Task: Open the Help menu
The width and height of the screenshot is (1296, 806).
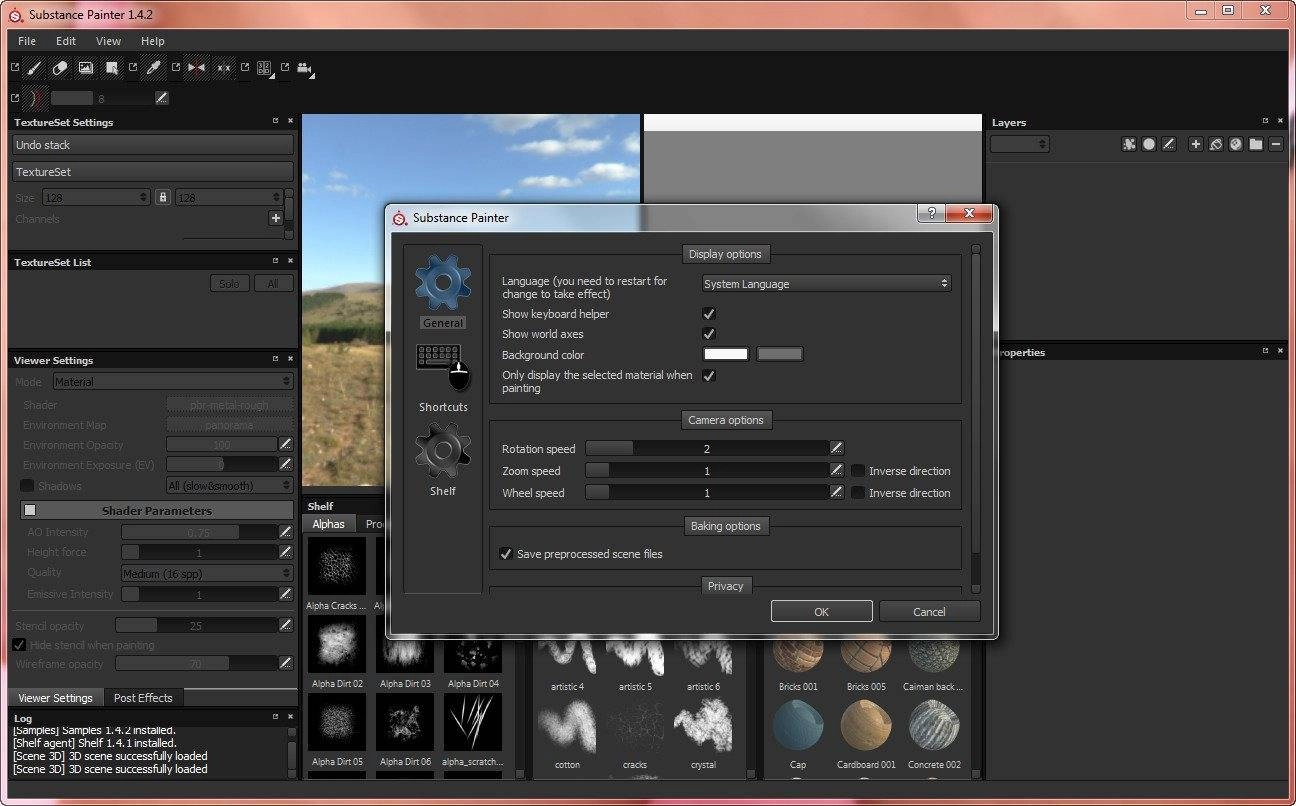Action: pyautogui.click(x=153, y=41)
